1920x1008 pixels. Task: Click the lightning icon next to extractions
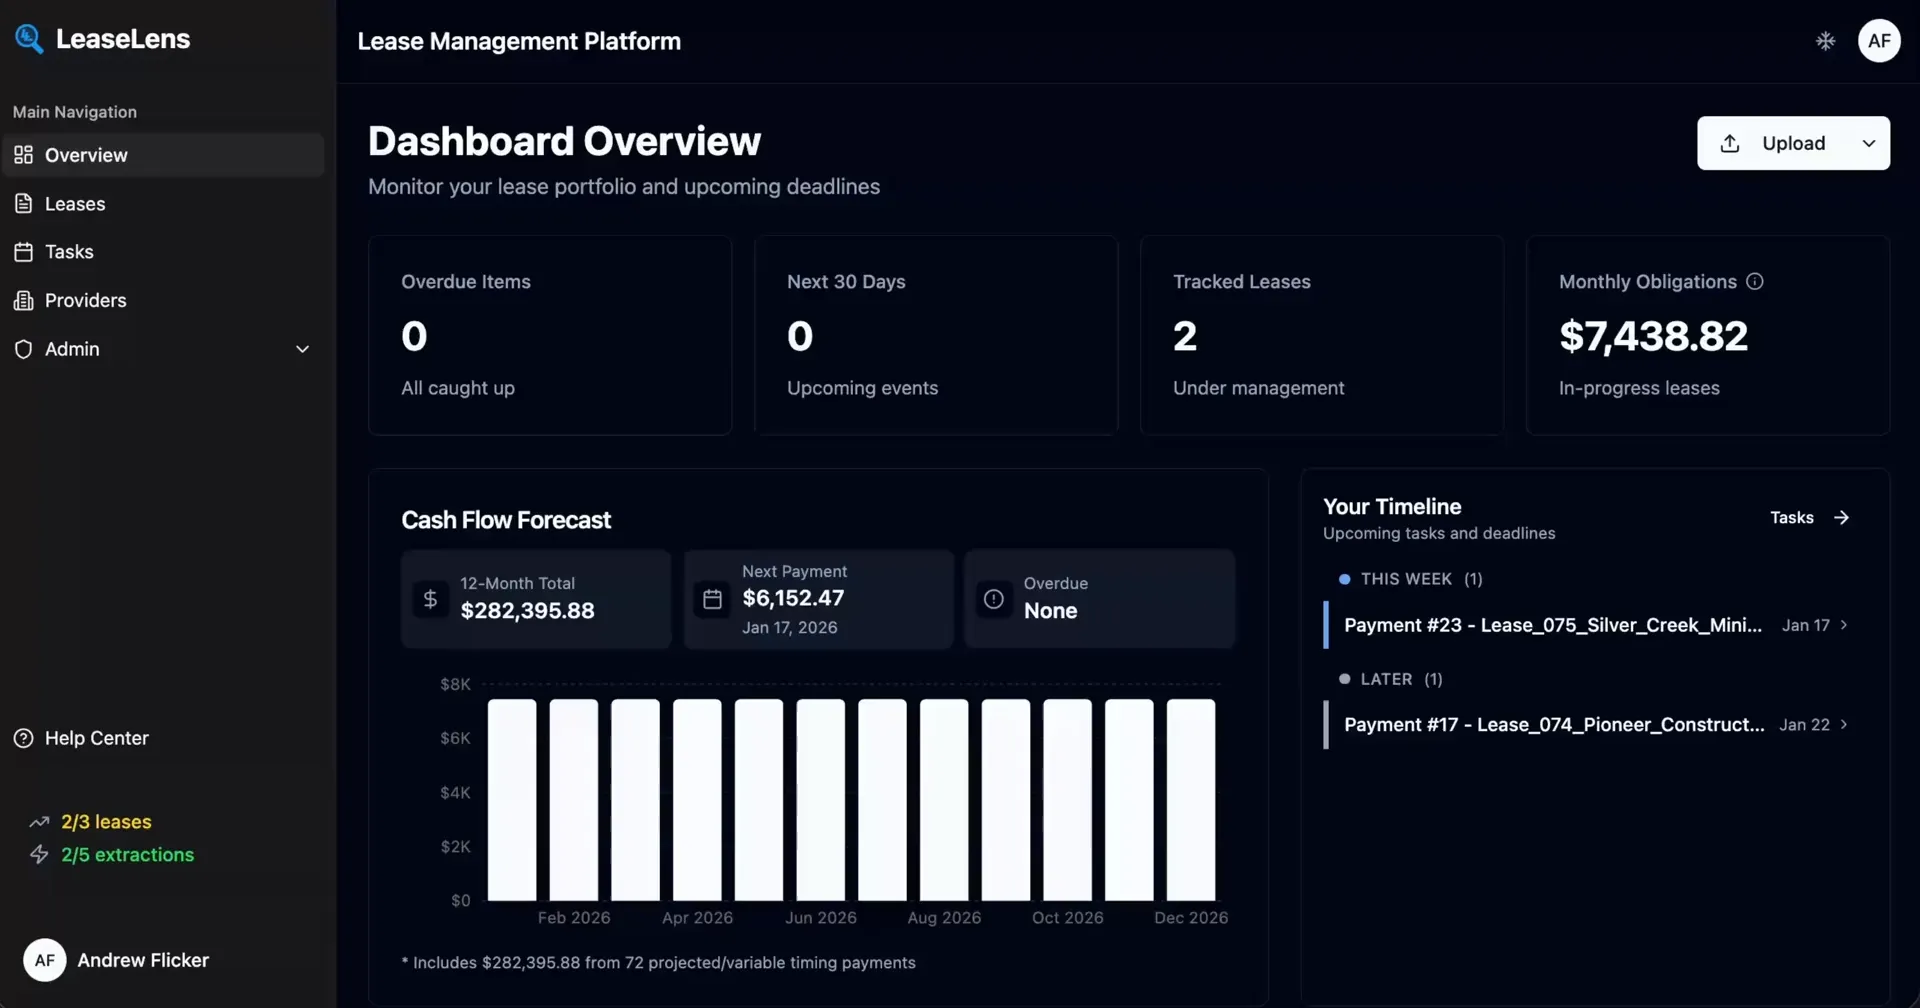coord(39,855)
